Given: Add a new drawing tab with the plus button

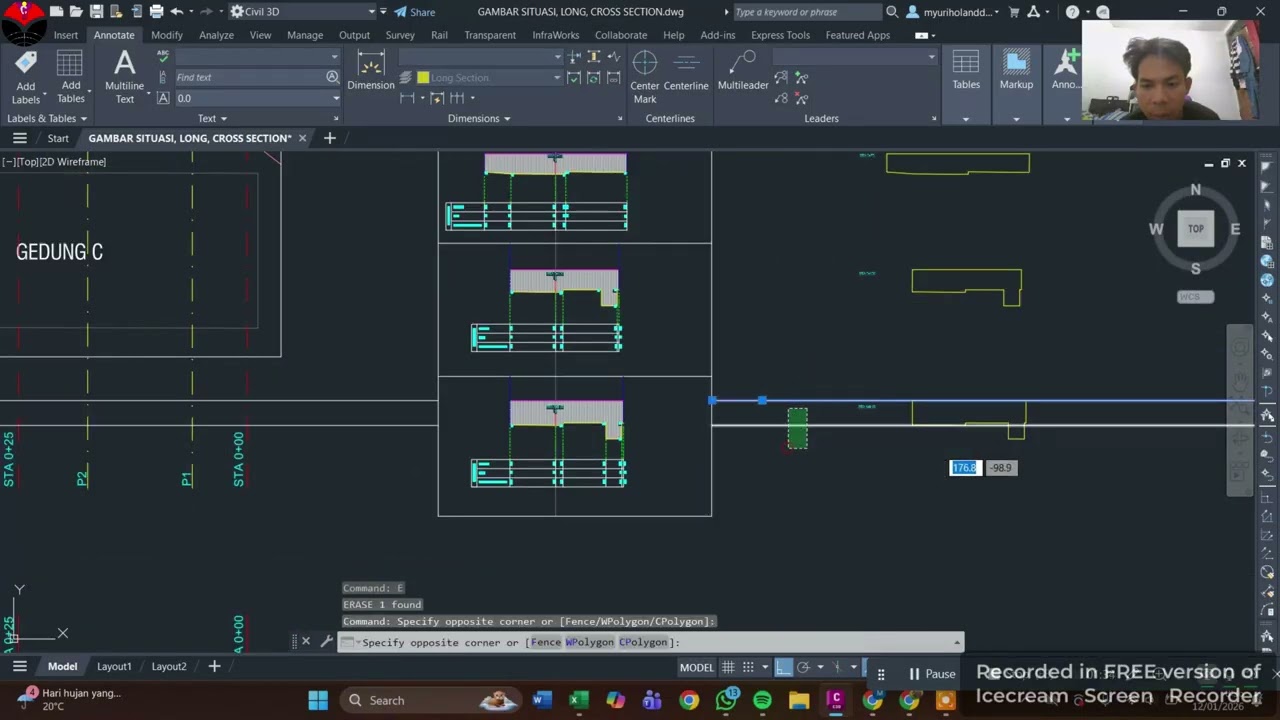Looking at the screenshot, I should pos(329,138).
